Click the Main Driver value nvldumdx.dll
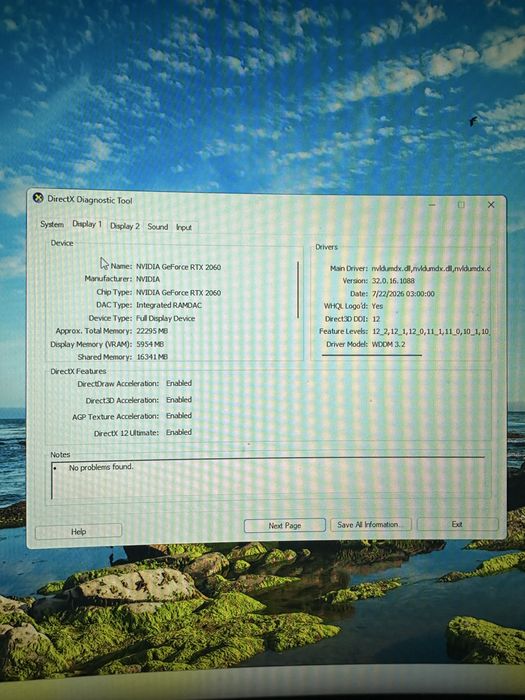This screenshot has width=525, height=700. click(431, 268)
